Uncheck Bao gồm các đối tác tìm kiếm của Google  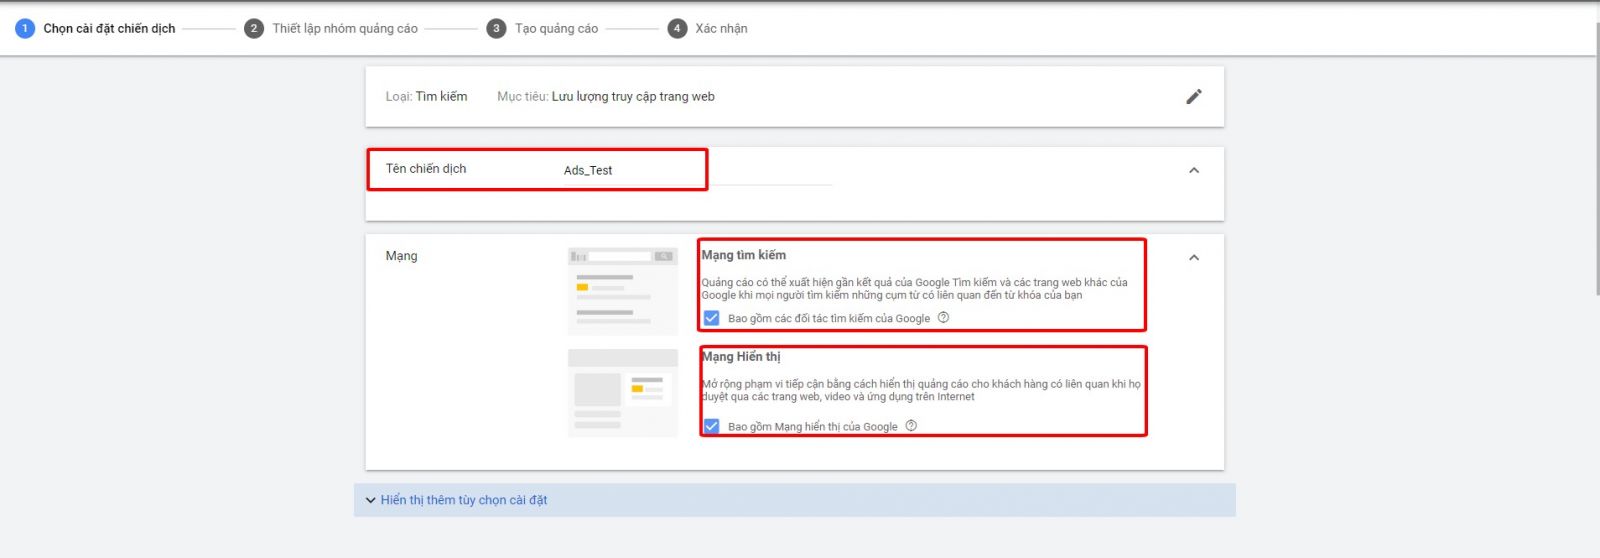tap(711, 318)
